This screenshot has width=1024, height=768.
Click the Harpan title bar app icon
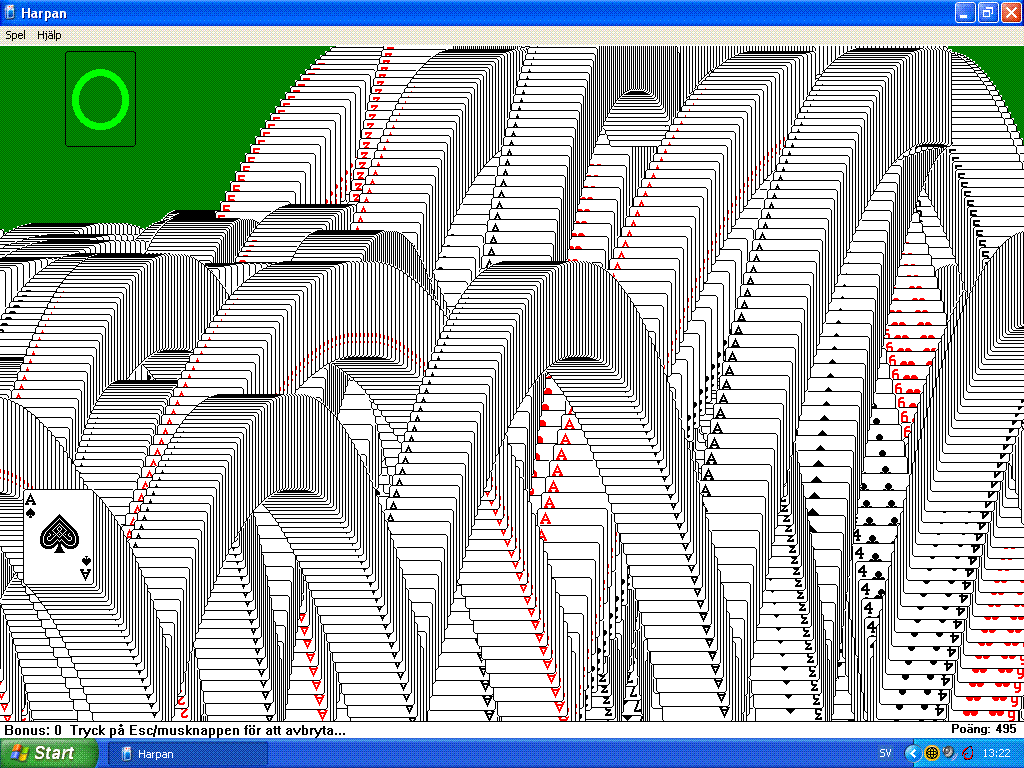tap(10, 13)
